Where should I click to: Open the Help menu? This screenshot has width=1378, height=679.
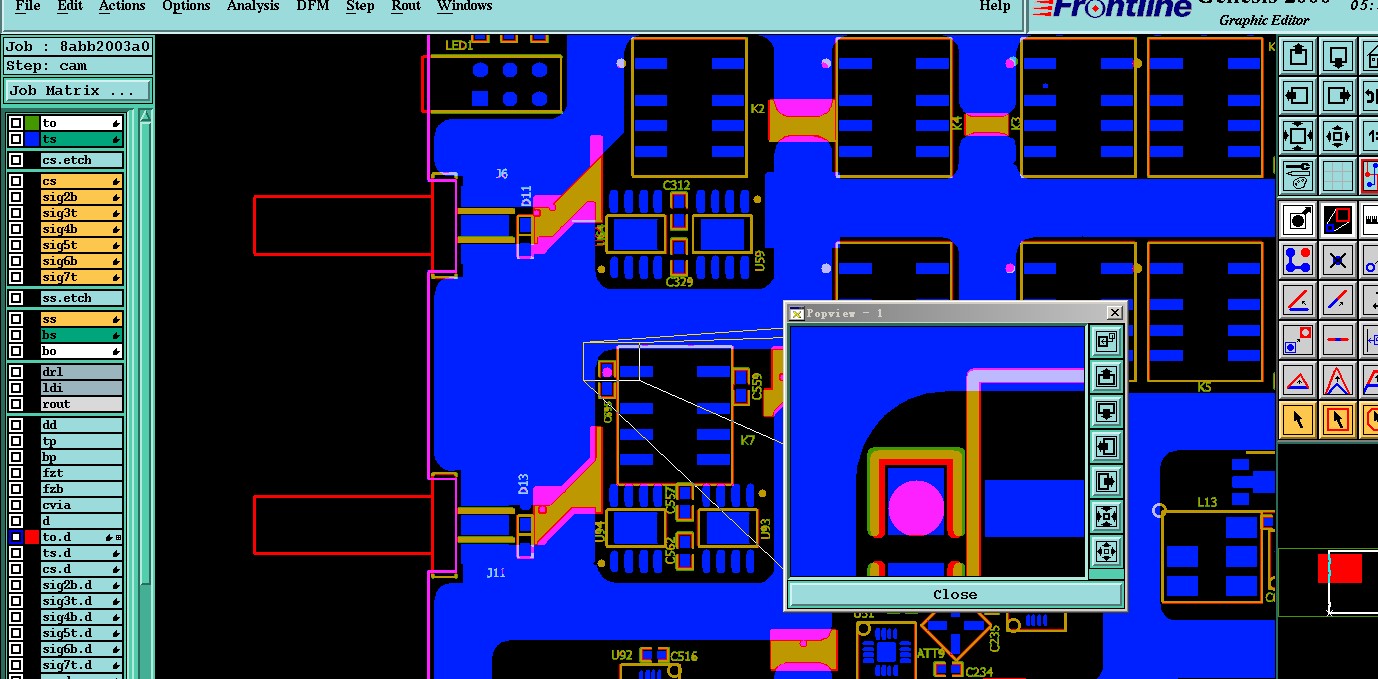994,6
